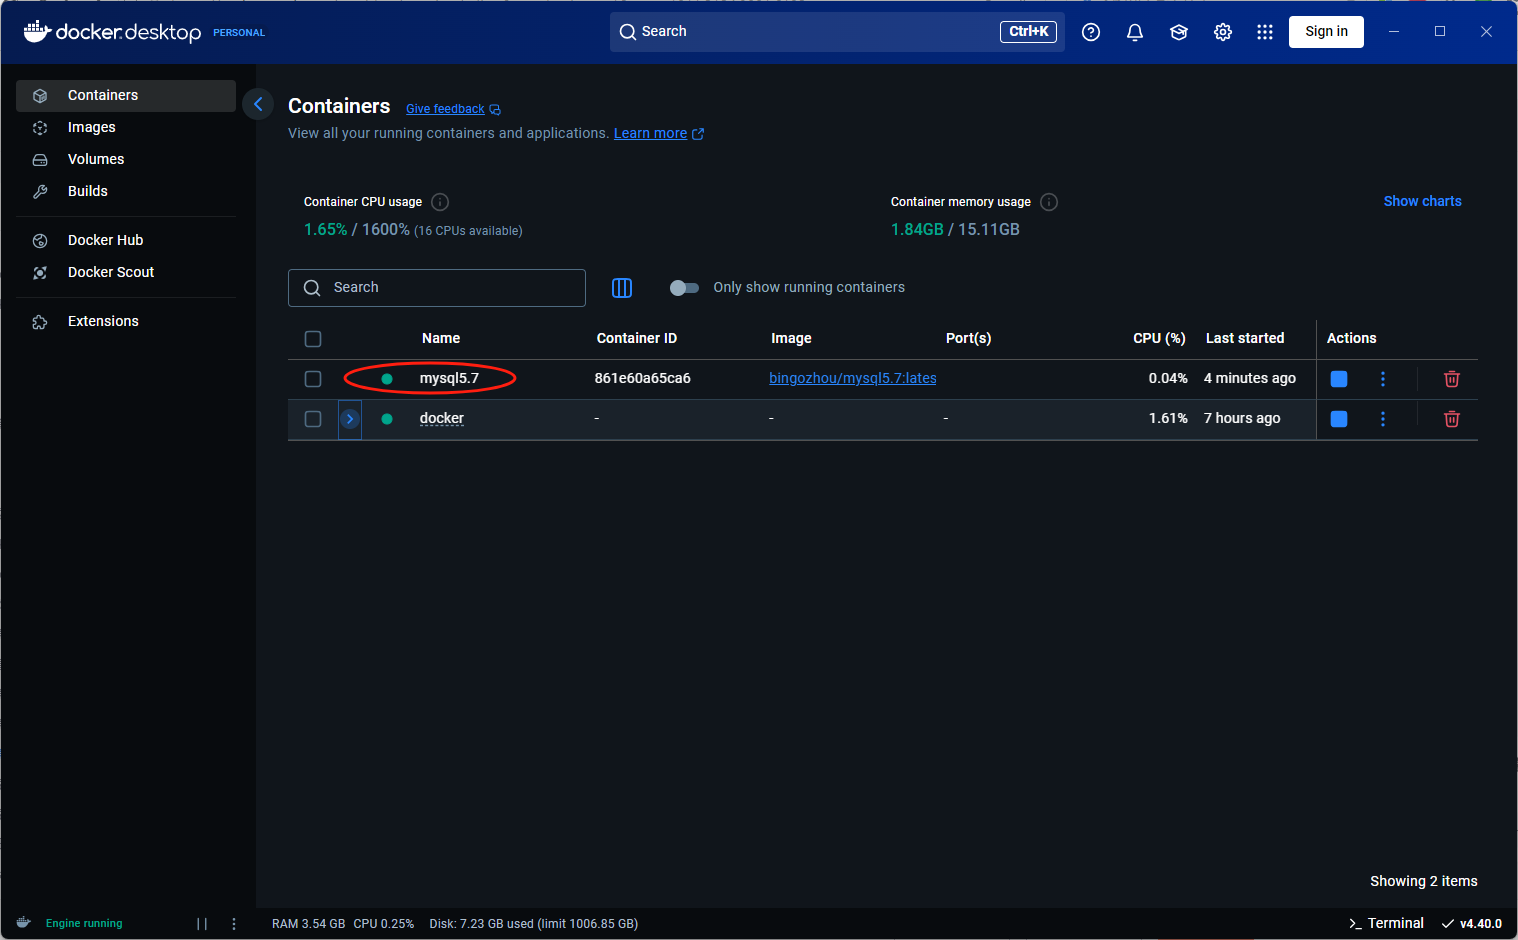The image size is (1518, 940).
Task: Open the Terminal in the status bar
Action: (x=1386, y=923)
